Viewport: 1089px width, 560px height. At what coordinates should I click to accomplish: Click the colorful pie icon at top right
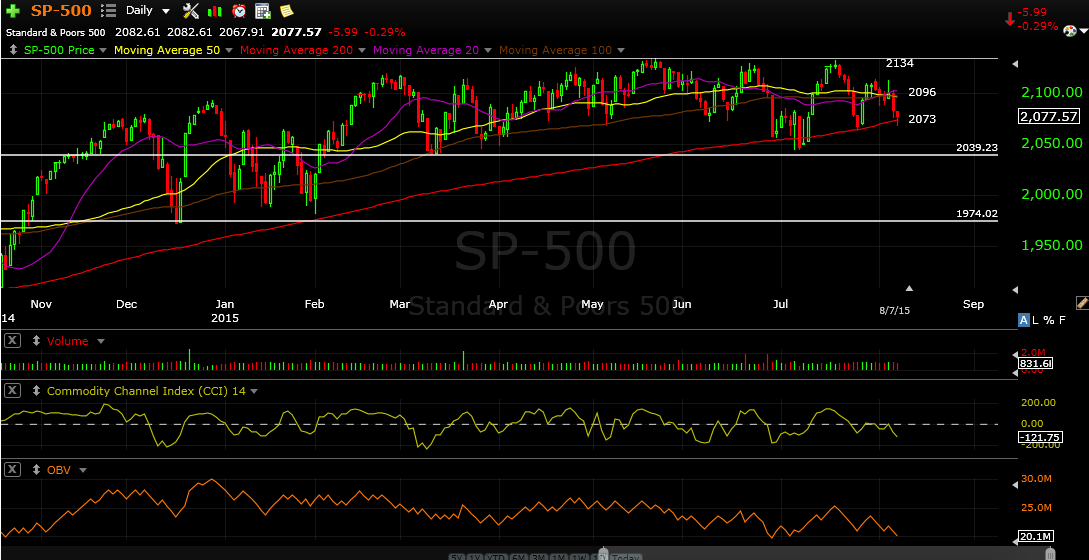(1070, 30)
